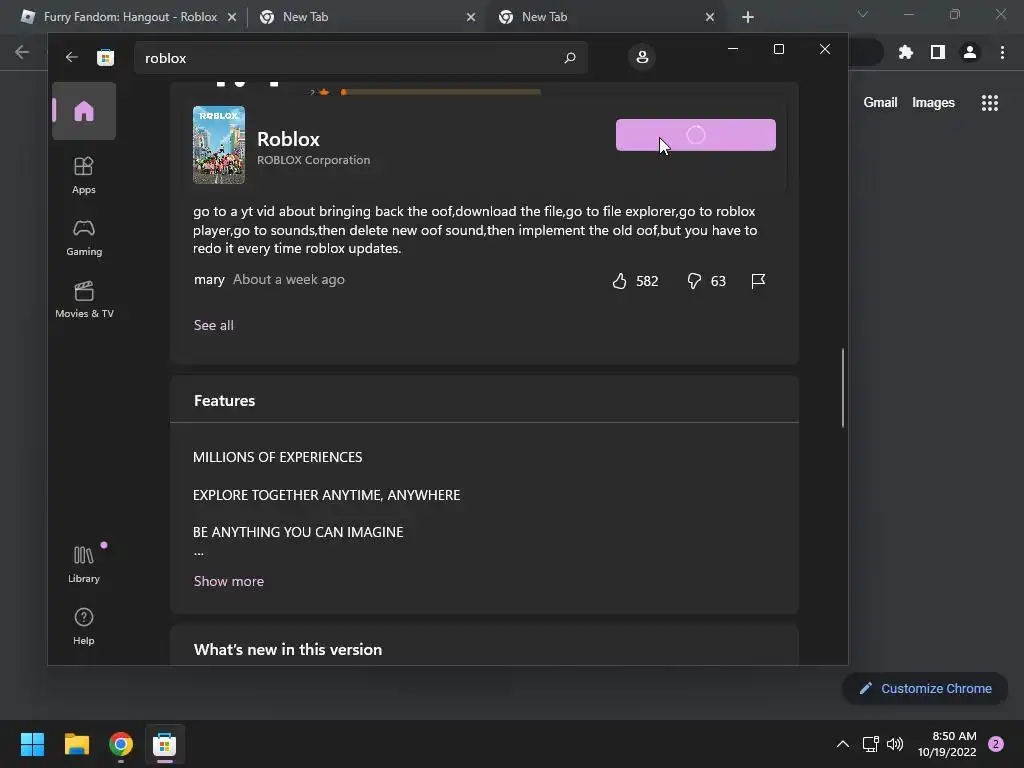
Task: Click the Roblox app title text
Action: (288, 139)
